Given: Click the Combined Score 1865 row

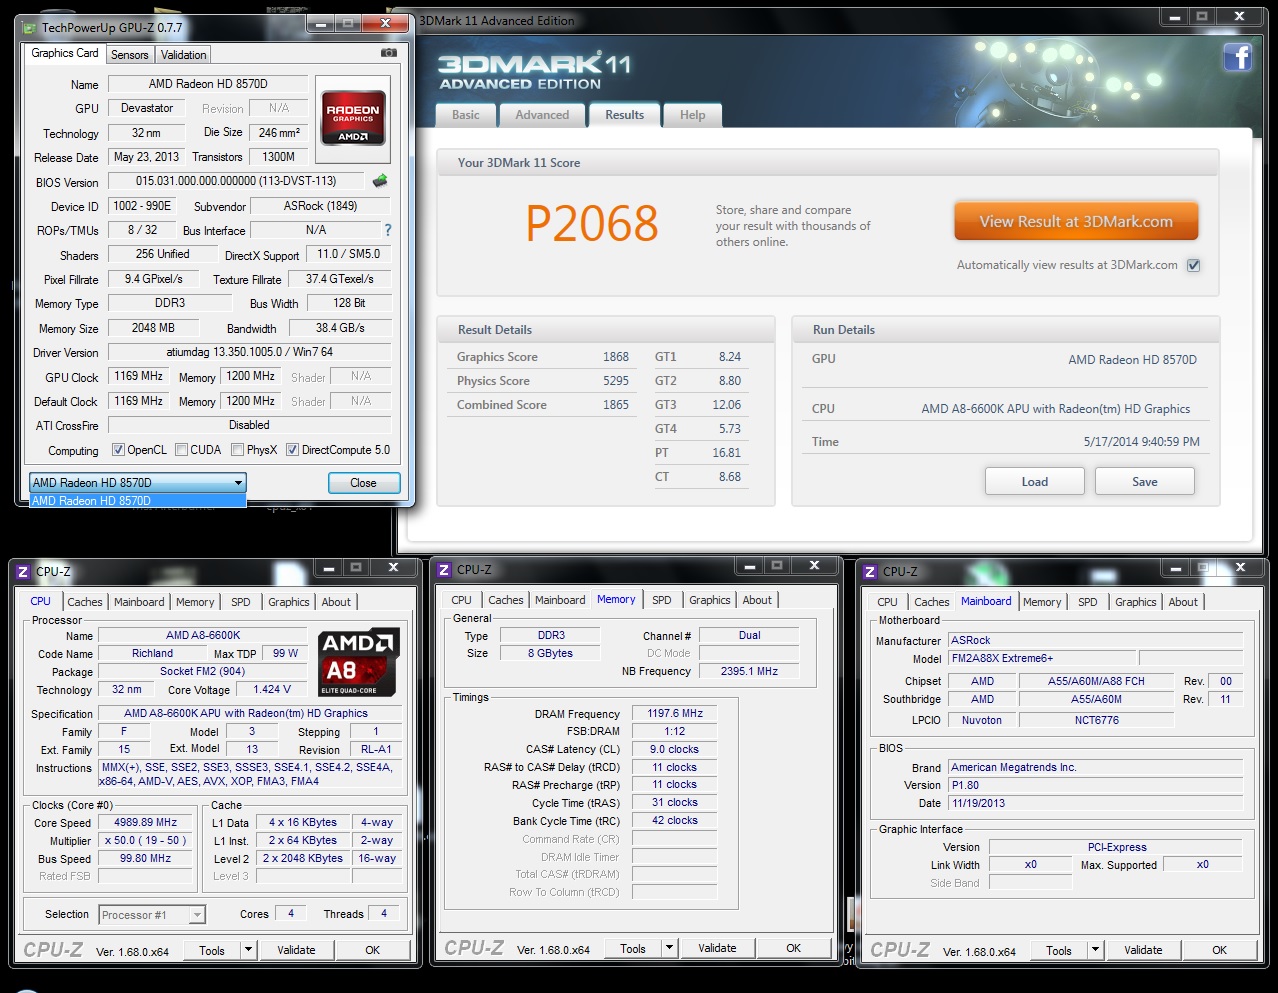Looking at the screenshot, I should (x=543, y=405).
